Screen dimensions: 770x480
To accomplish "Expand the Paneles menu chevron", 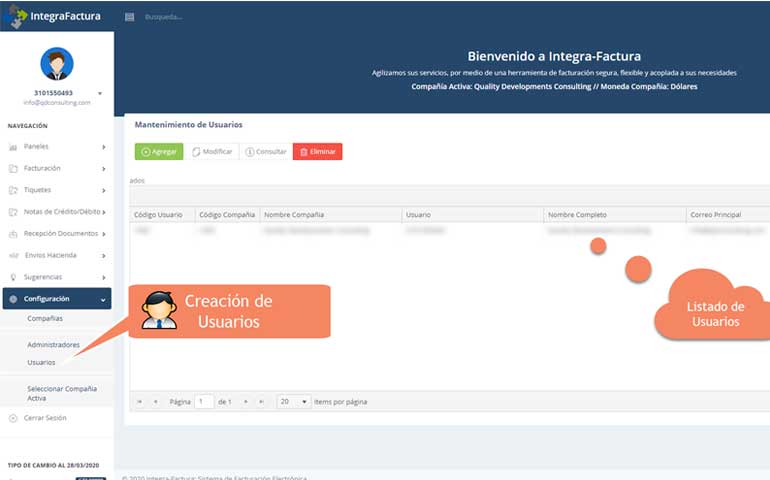I will [104, 147].
